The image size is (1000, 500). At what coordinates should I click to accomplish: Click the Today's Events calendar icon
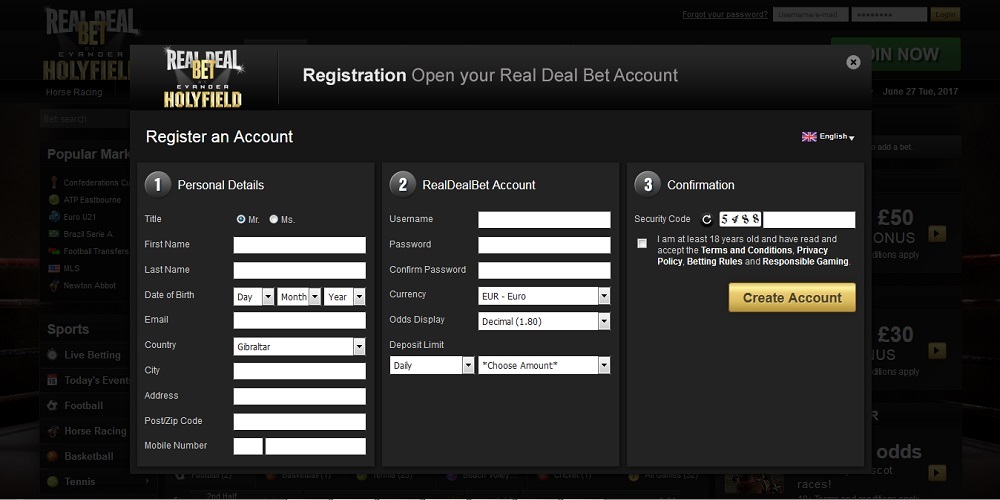point(52,380)
